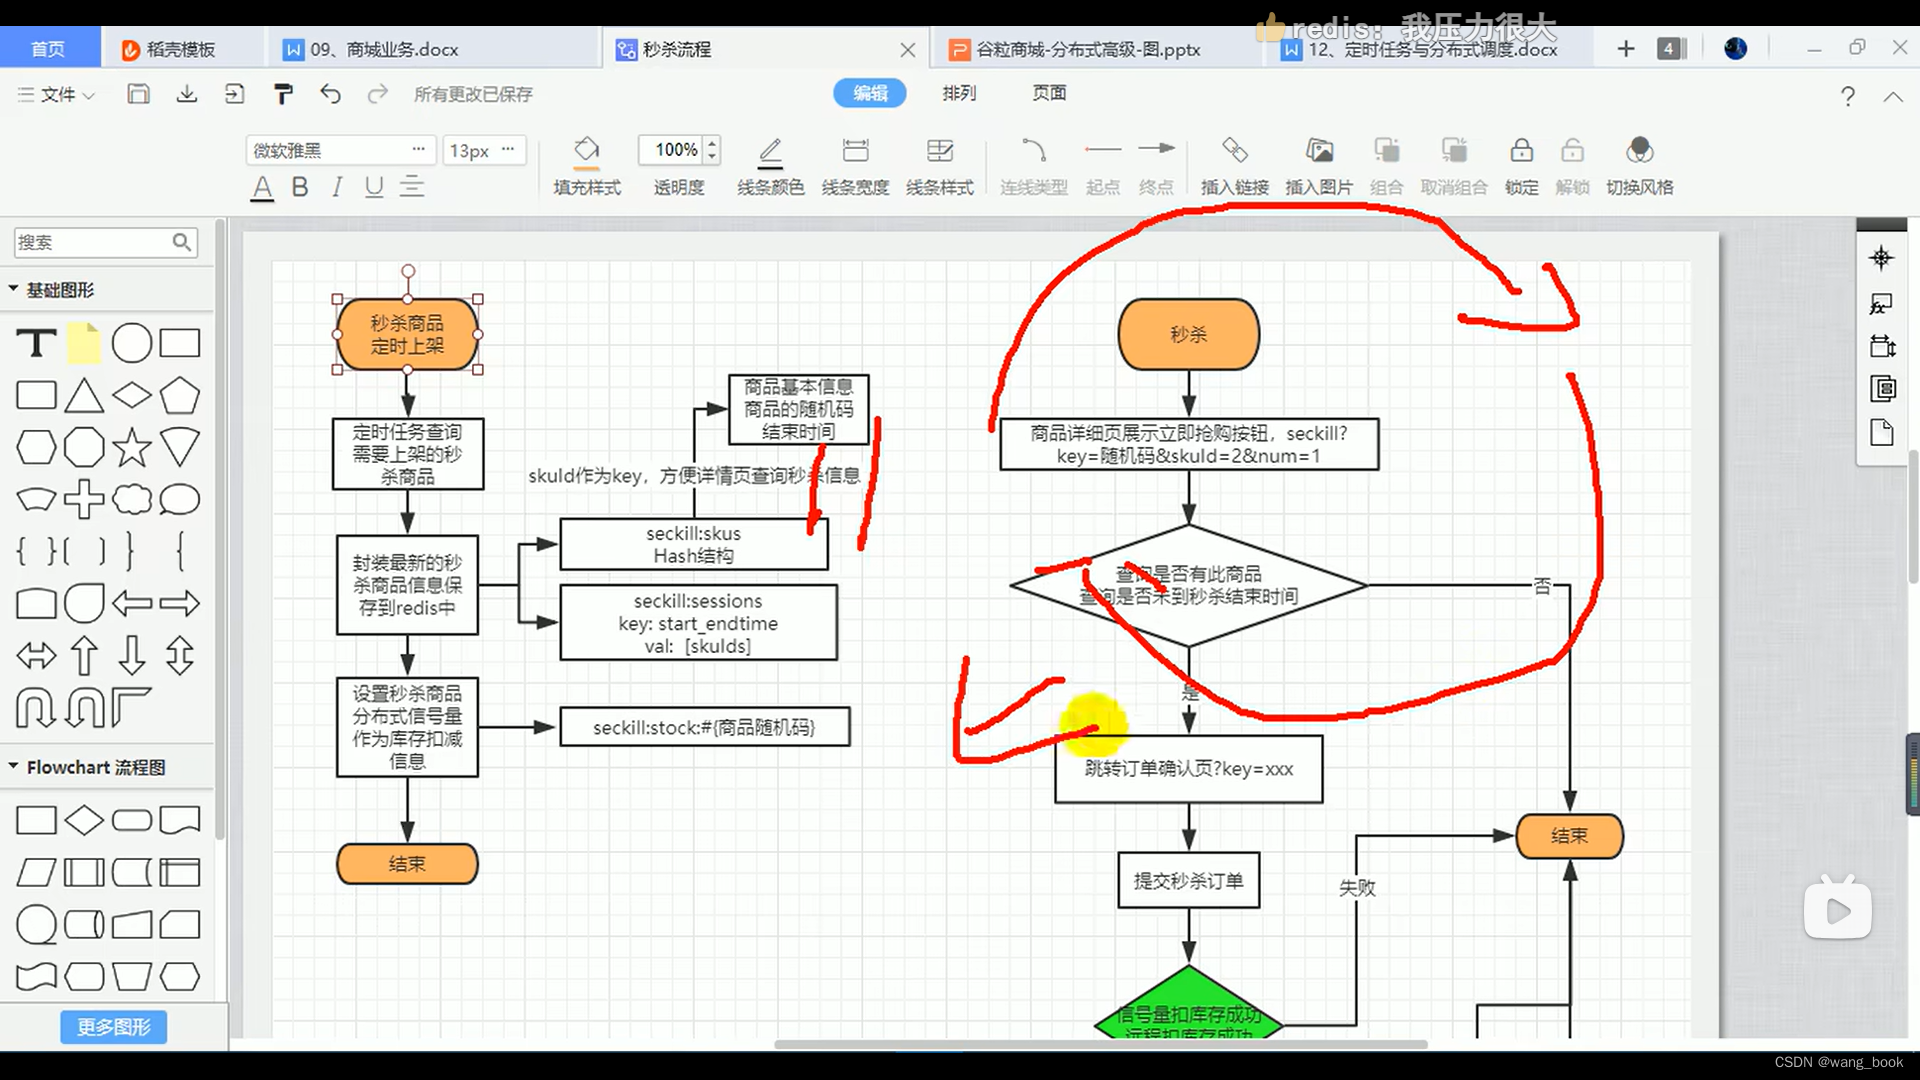The height and width of the screenshot is (1080, 1920).
Task: Undo the last action
Action: pyautogui.click(x=331, y=94)
